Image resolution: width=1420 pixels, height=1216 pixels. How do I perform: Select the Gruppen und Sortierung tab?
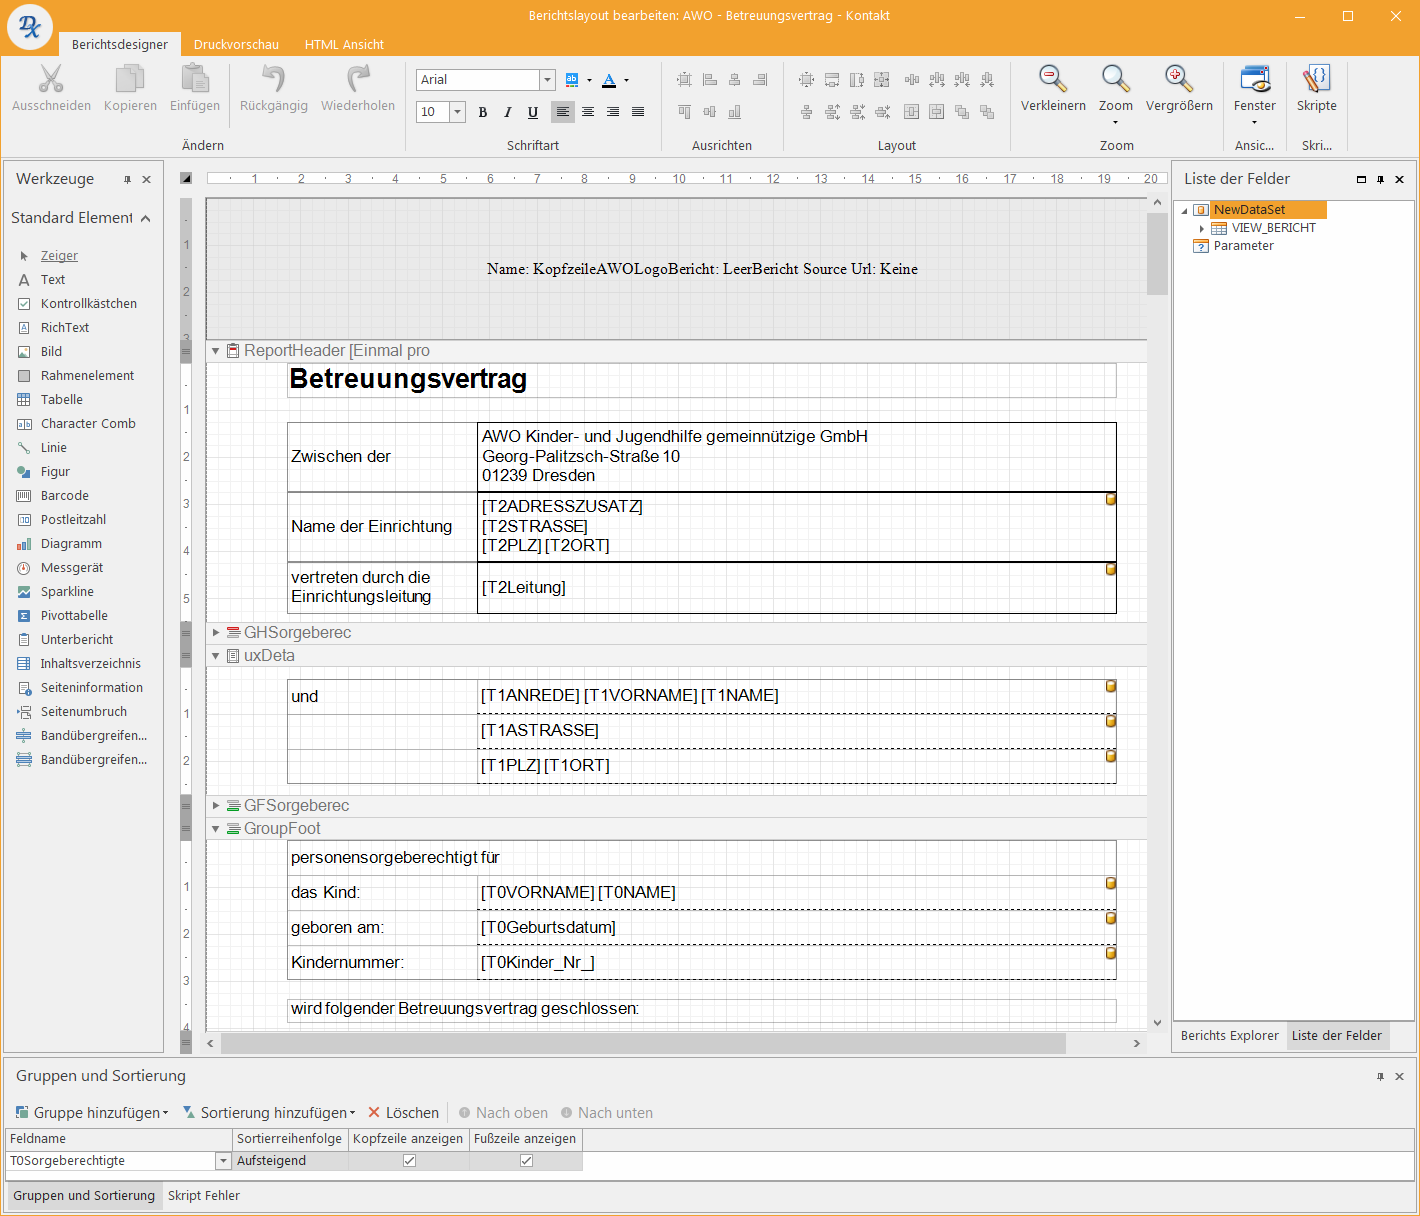84,1196
